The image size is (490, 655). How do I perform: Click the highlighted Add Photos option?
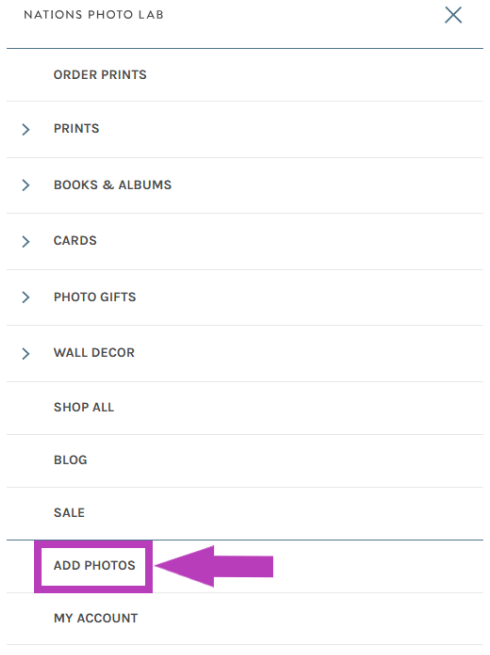(94, 565)
